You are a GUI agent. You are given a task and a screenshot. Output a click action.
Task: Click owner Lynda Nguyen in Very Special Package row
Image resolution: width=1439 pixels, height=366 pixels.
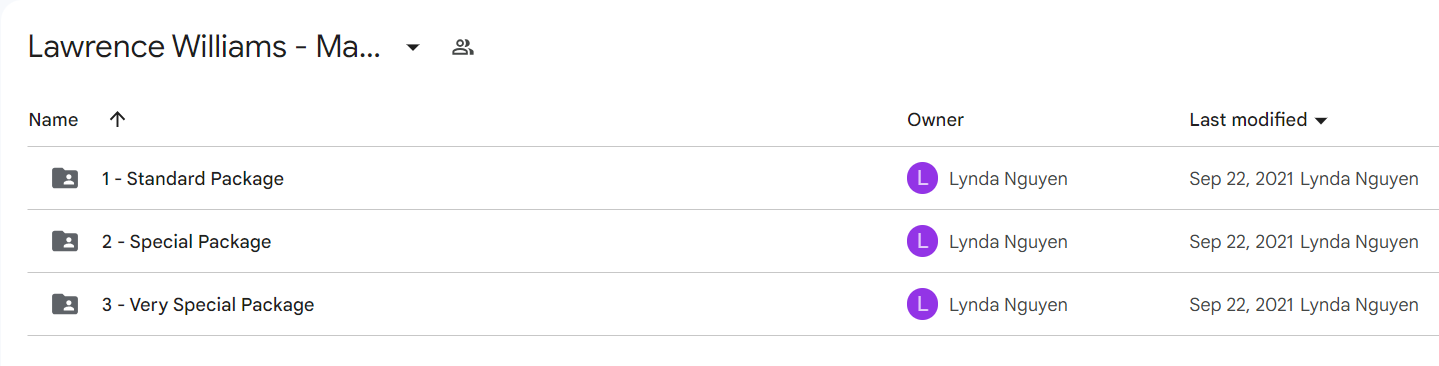(1008, 305)
